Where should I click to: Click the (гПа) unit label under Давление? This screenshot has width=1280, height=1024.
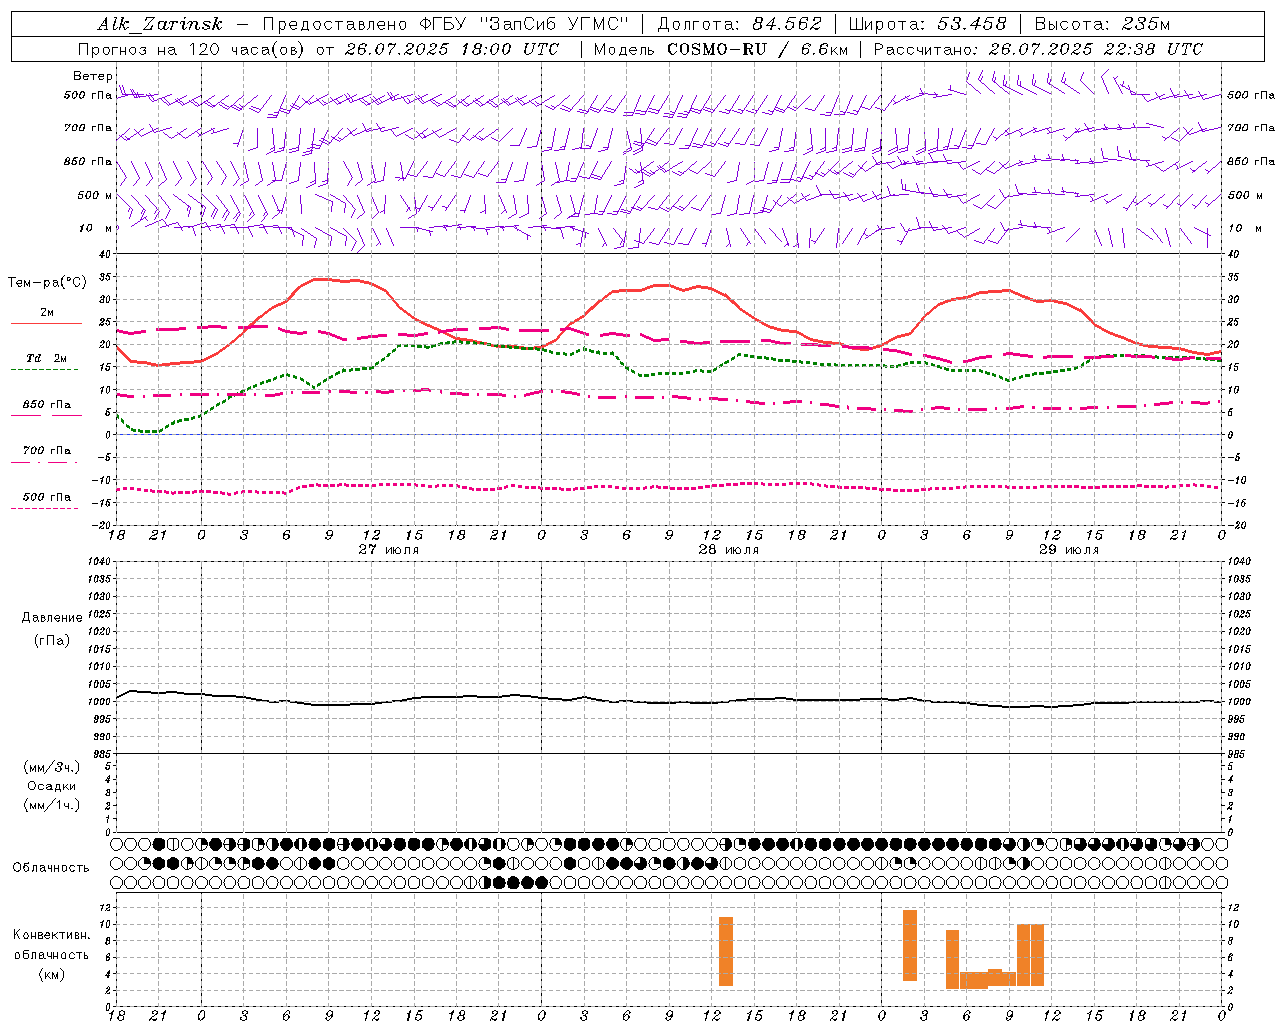[52, 640]
